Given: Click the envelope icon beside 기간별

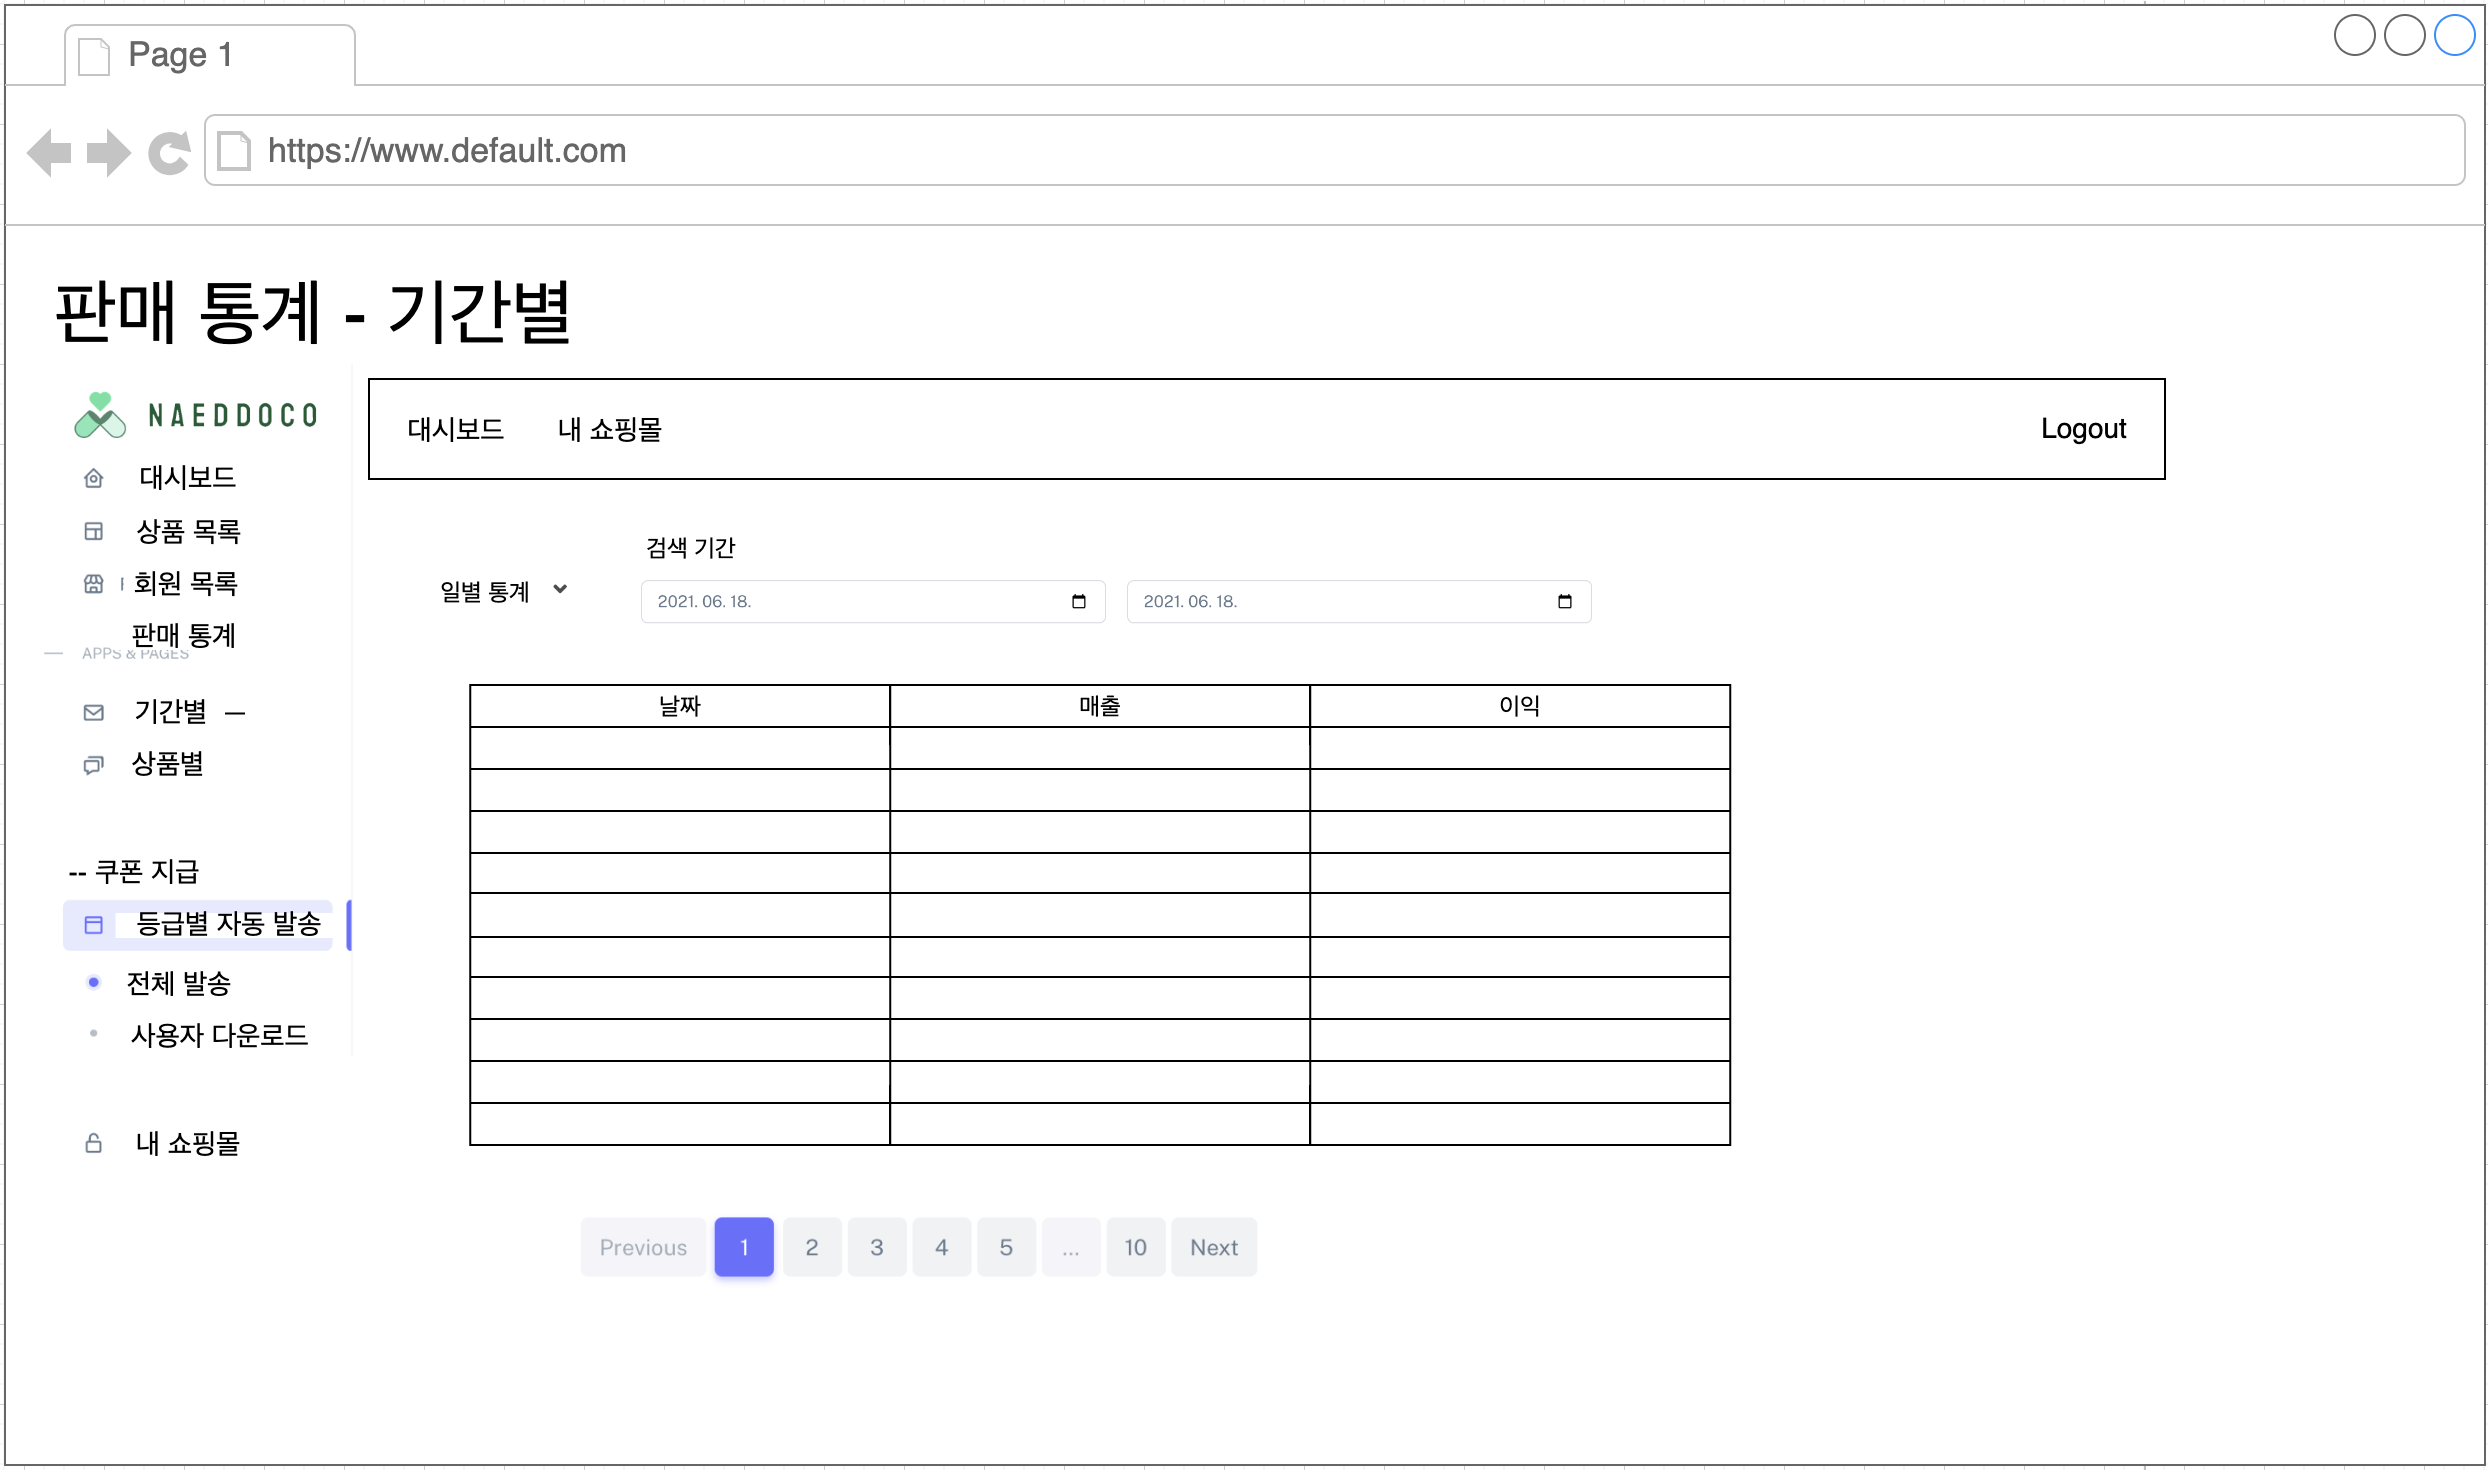Looking at the screenshot, I should [93, 712].
